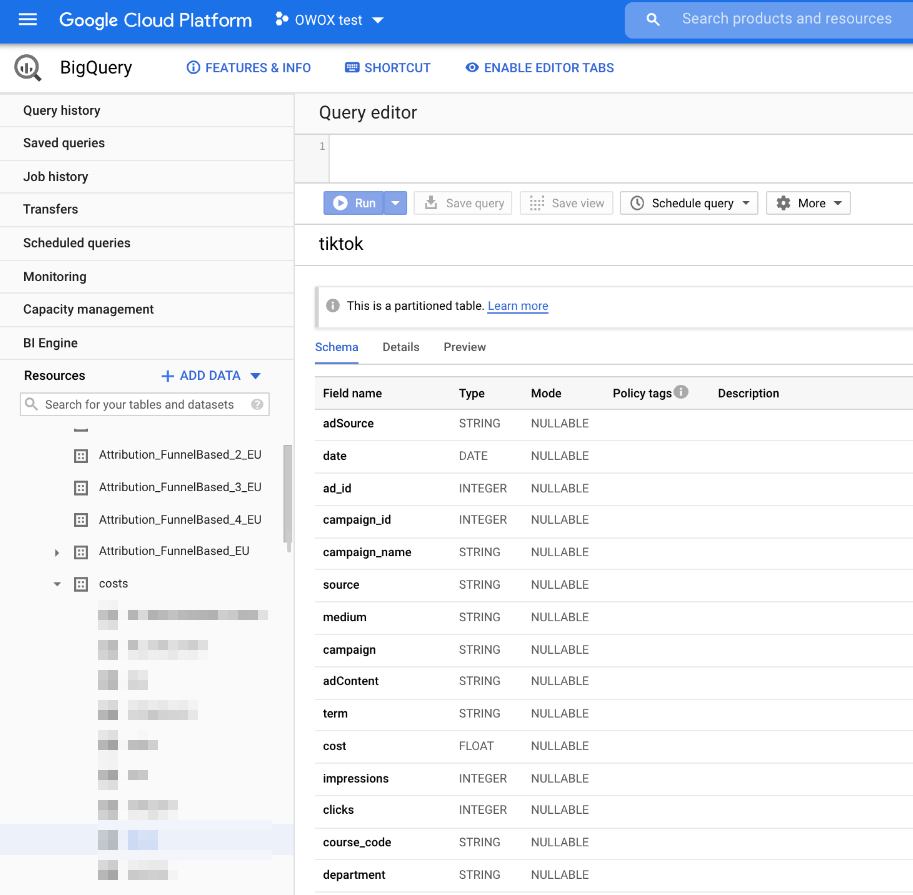Click ENABLE EDITOR TABS button
The image size is (913, 895).
(x=540, y=68)
